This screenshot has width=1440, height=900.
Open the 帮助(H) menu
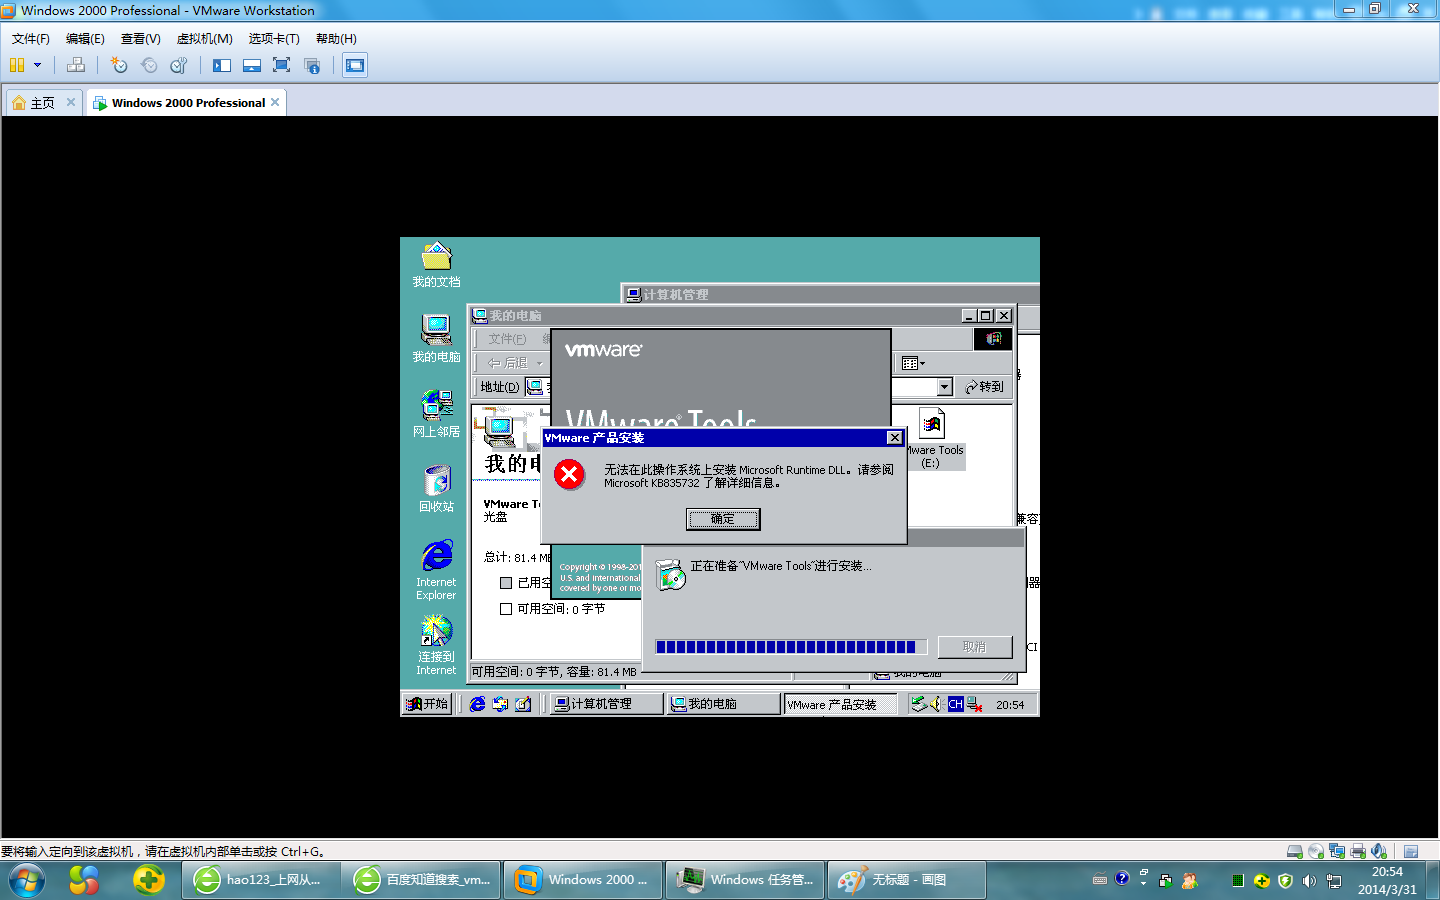coord(336,38)
